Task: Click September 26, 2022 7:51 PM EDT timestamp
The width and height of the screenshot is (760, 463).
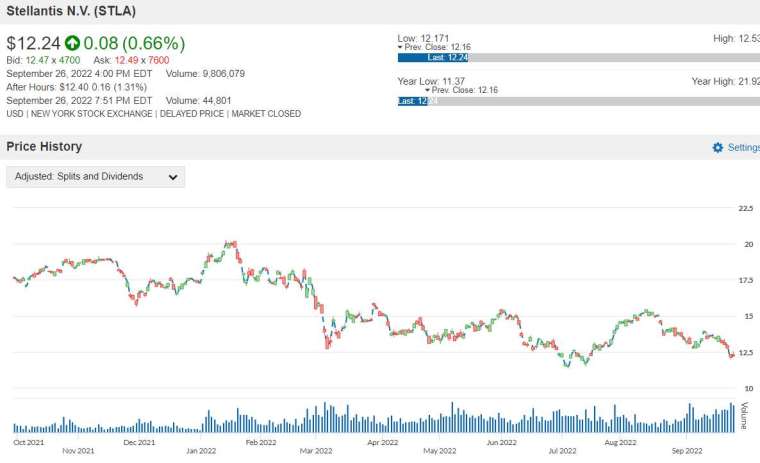Action: tap(79, 100)
